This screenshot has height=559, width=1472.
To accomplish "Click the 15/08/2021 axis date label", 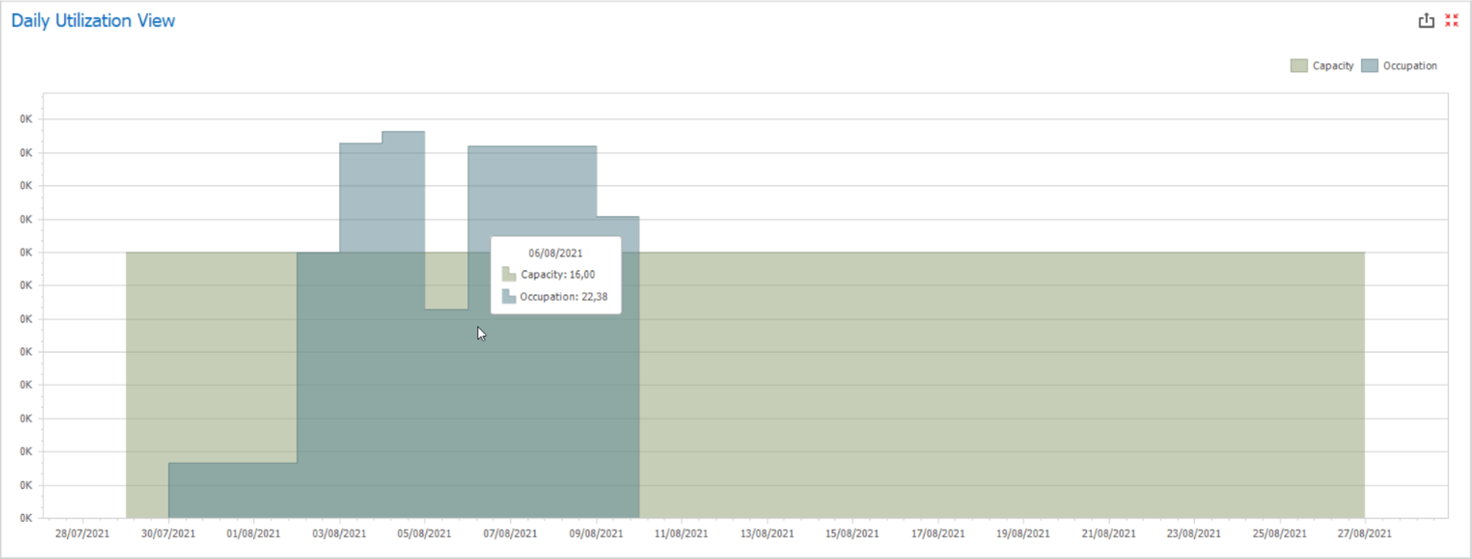I will coord(853,534).
